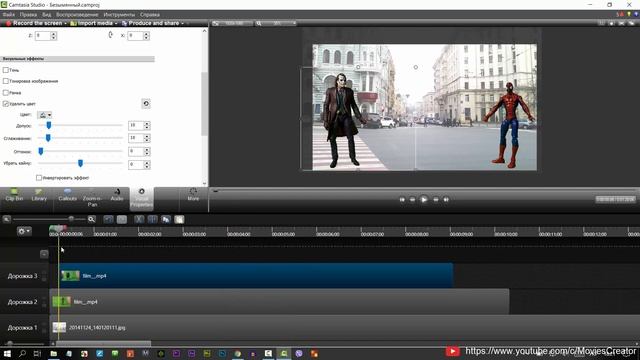Viewport: 640px width, 360px height.
Task: Click the reset remove-color effect icon
Action: tap(146, 103)
